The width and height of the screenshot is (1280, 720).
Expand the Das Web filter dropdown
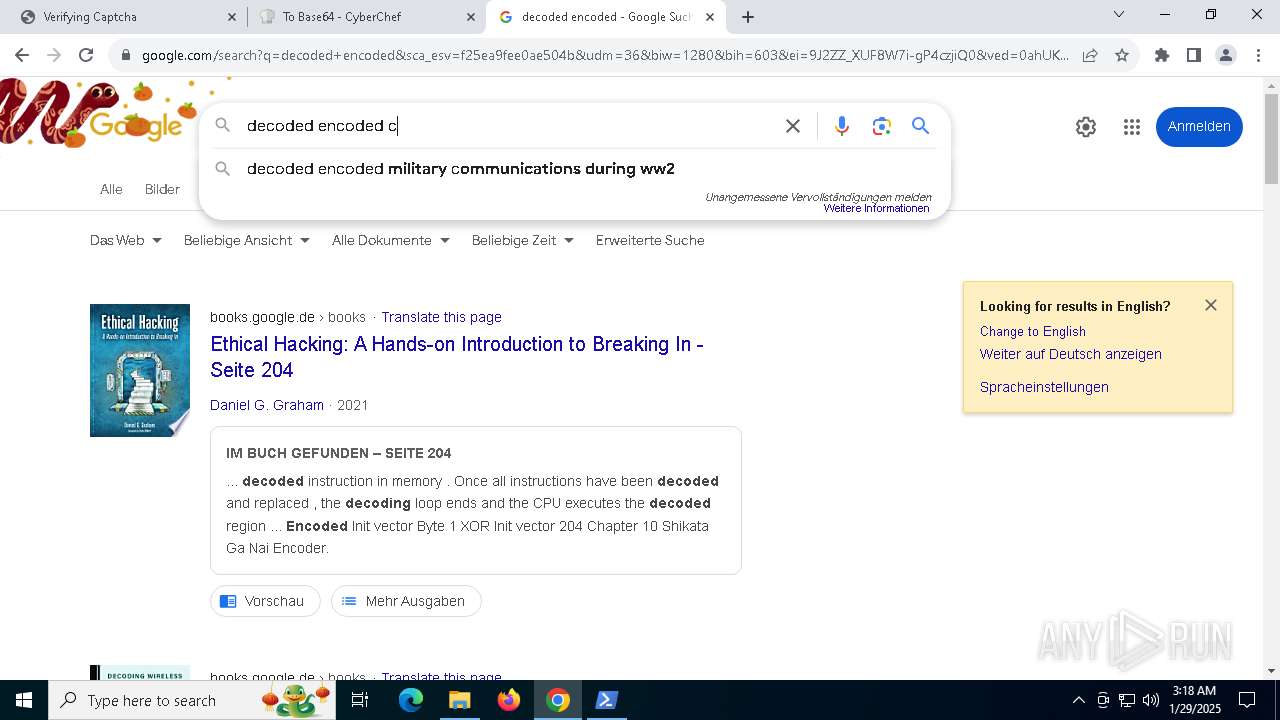[126, 240]
